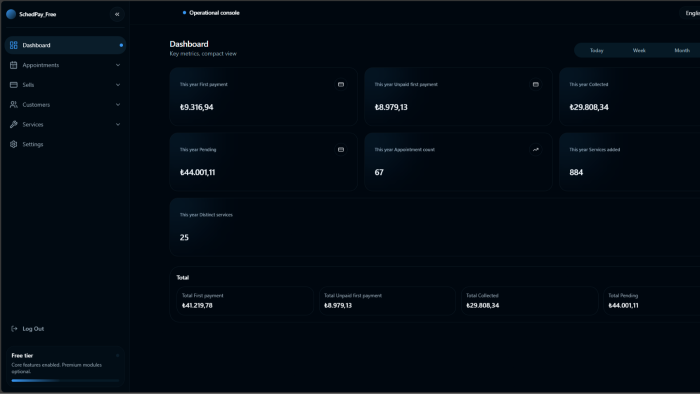Click the Services wrench icon
This screenshot has width=700, height=394.
13,124
